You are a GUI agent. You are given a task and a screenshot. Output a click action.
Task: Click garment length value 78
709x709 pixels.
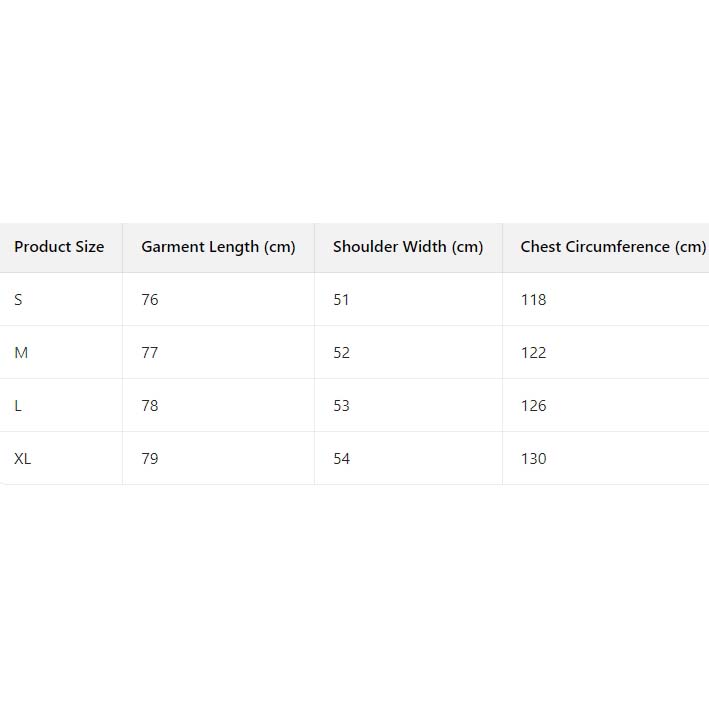click(150, 406)
